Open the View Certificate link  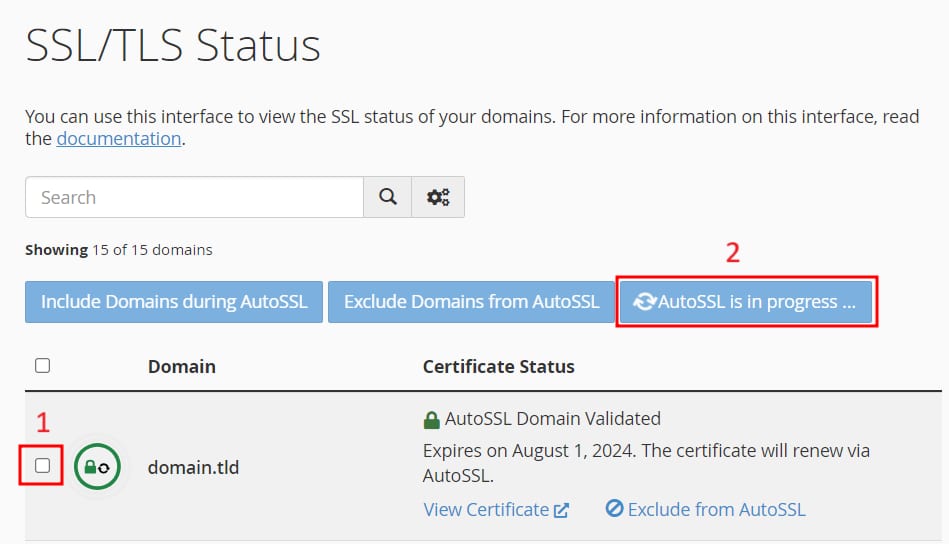tap(486, 510)
